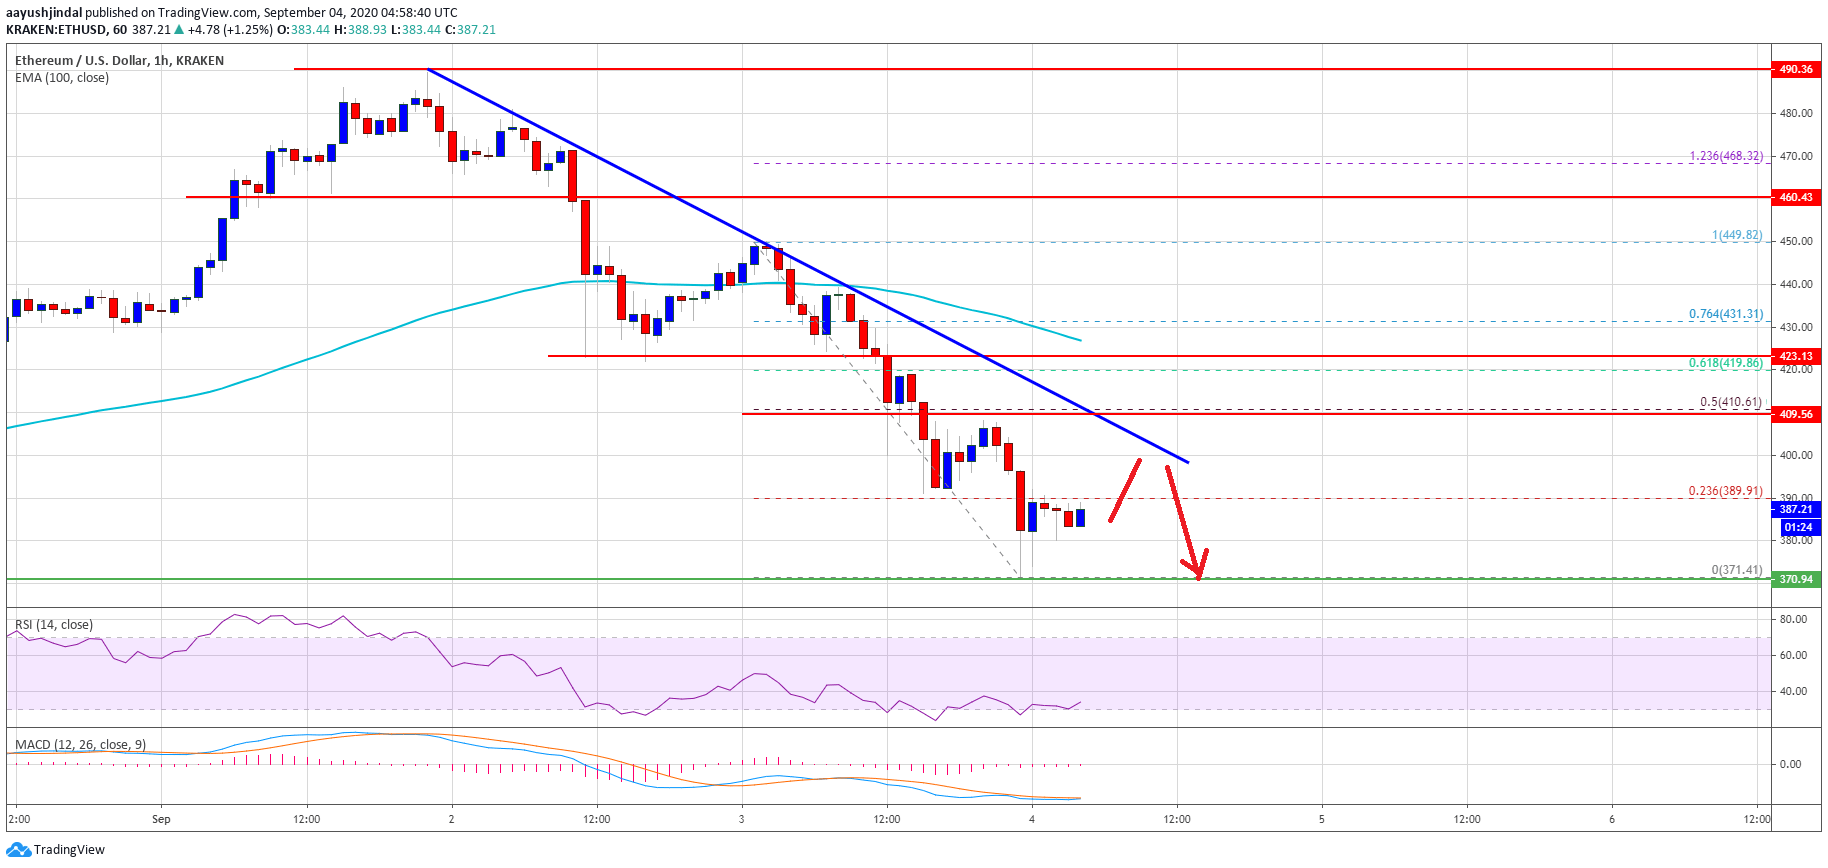The height and width of the screenshot is (868, 1828).
Task: Click the MACD 0.00 axis value
Action: pyautogui.click(x=1790, y=764)
